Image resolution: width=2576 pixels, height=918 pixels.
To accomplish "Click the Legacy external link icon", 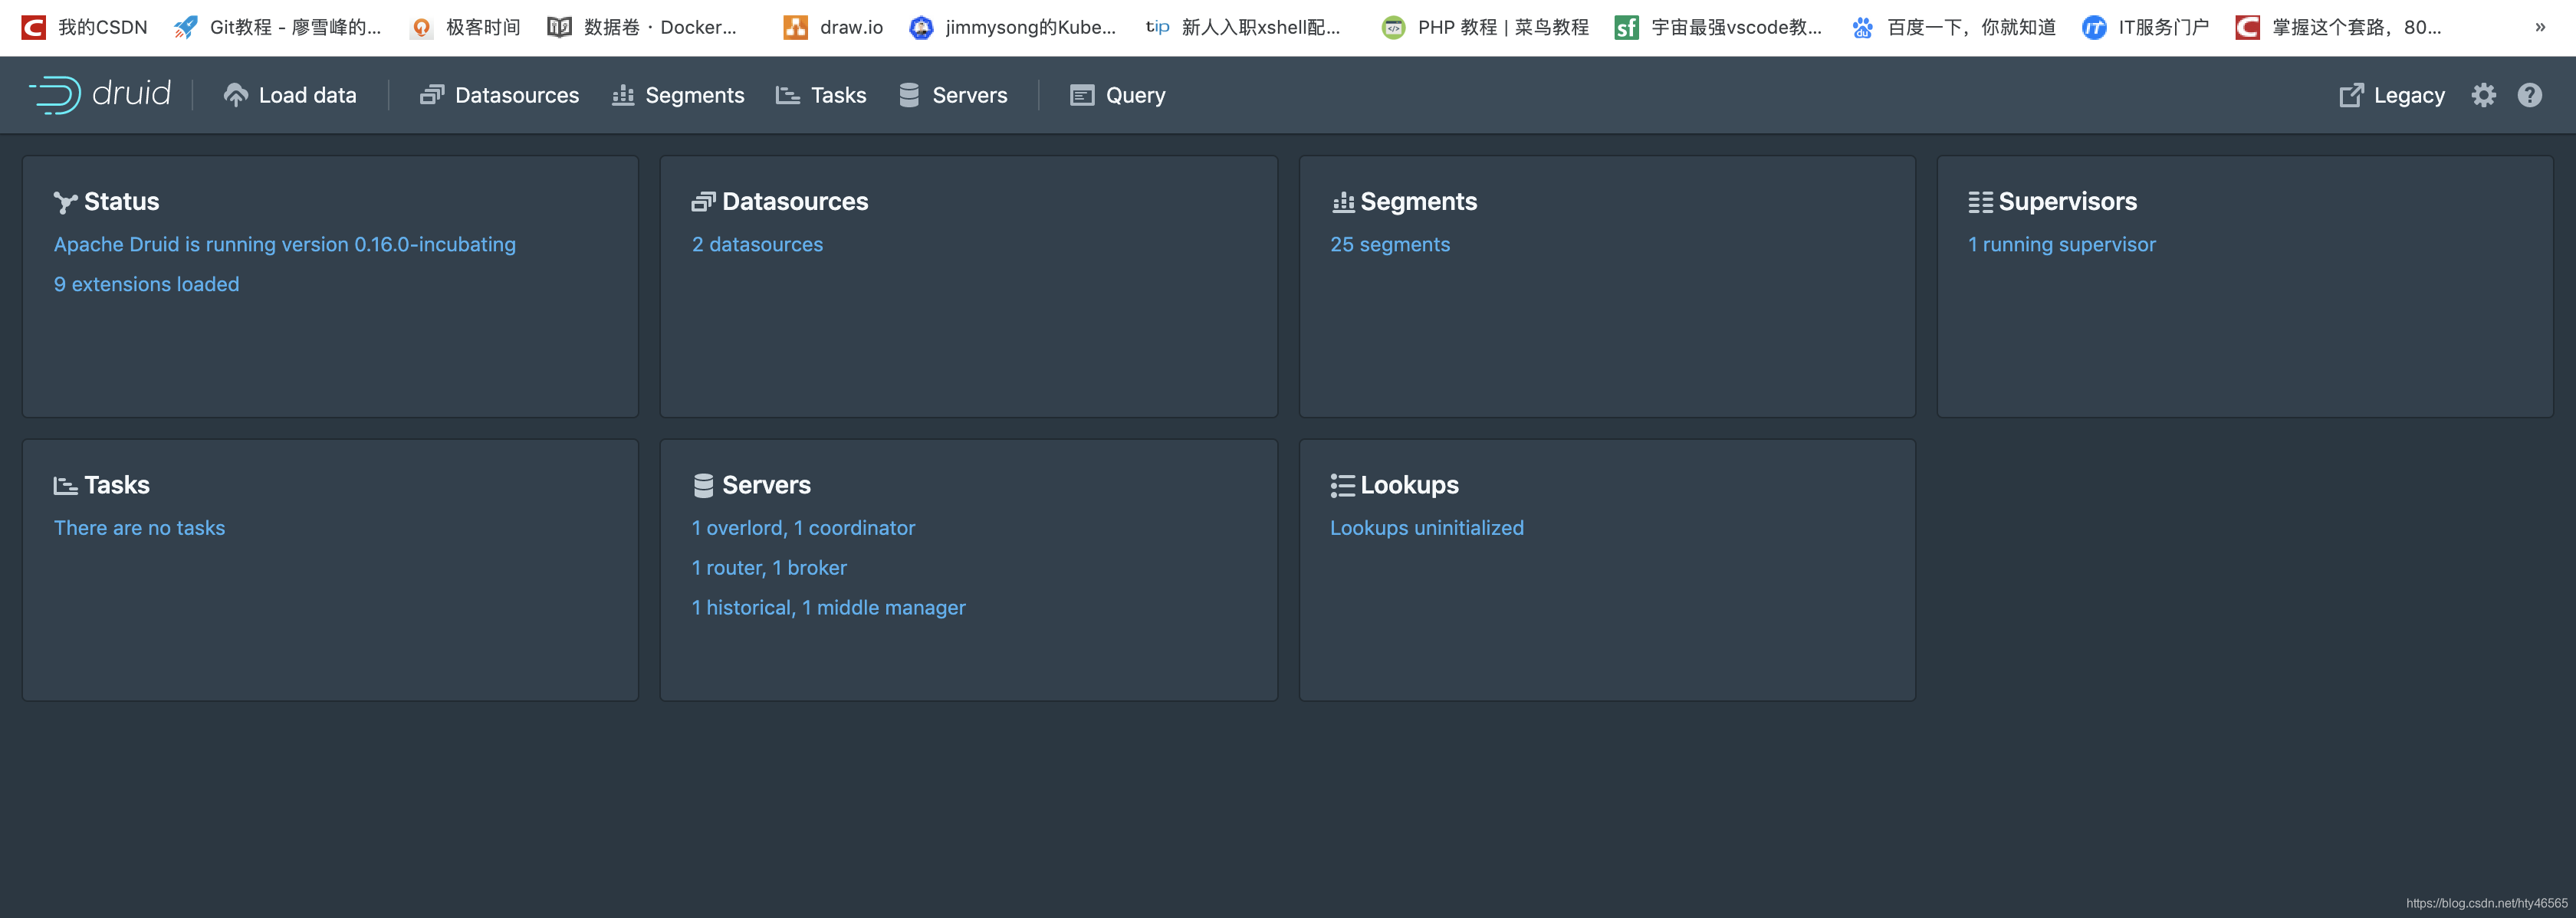I will (2351, 95).
